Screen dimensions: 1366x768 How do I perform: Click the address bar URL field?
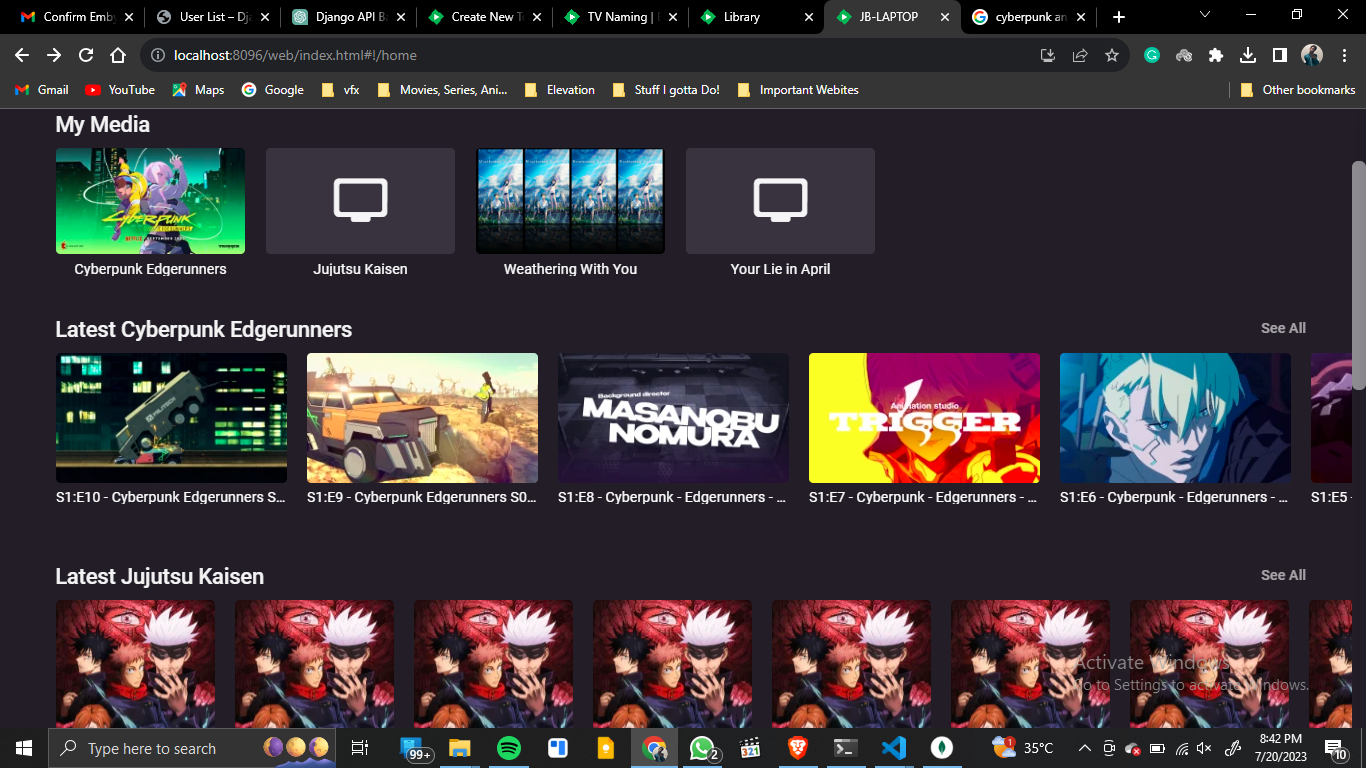[x=600, y=56]
